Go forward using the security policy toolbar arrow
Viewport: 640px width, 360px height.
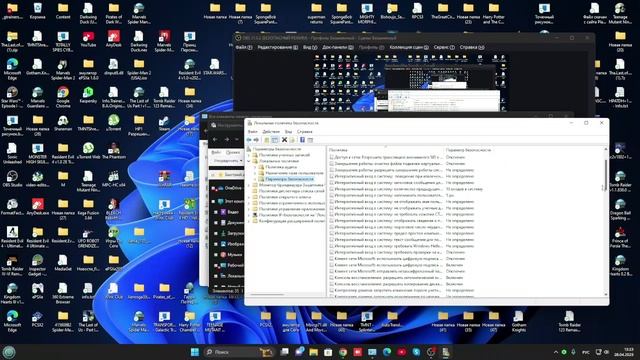pyautogui.click(x=256, y=140)
